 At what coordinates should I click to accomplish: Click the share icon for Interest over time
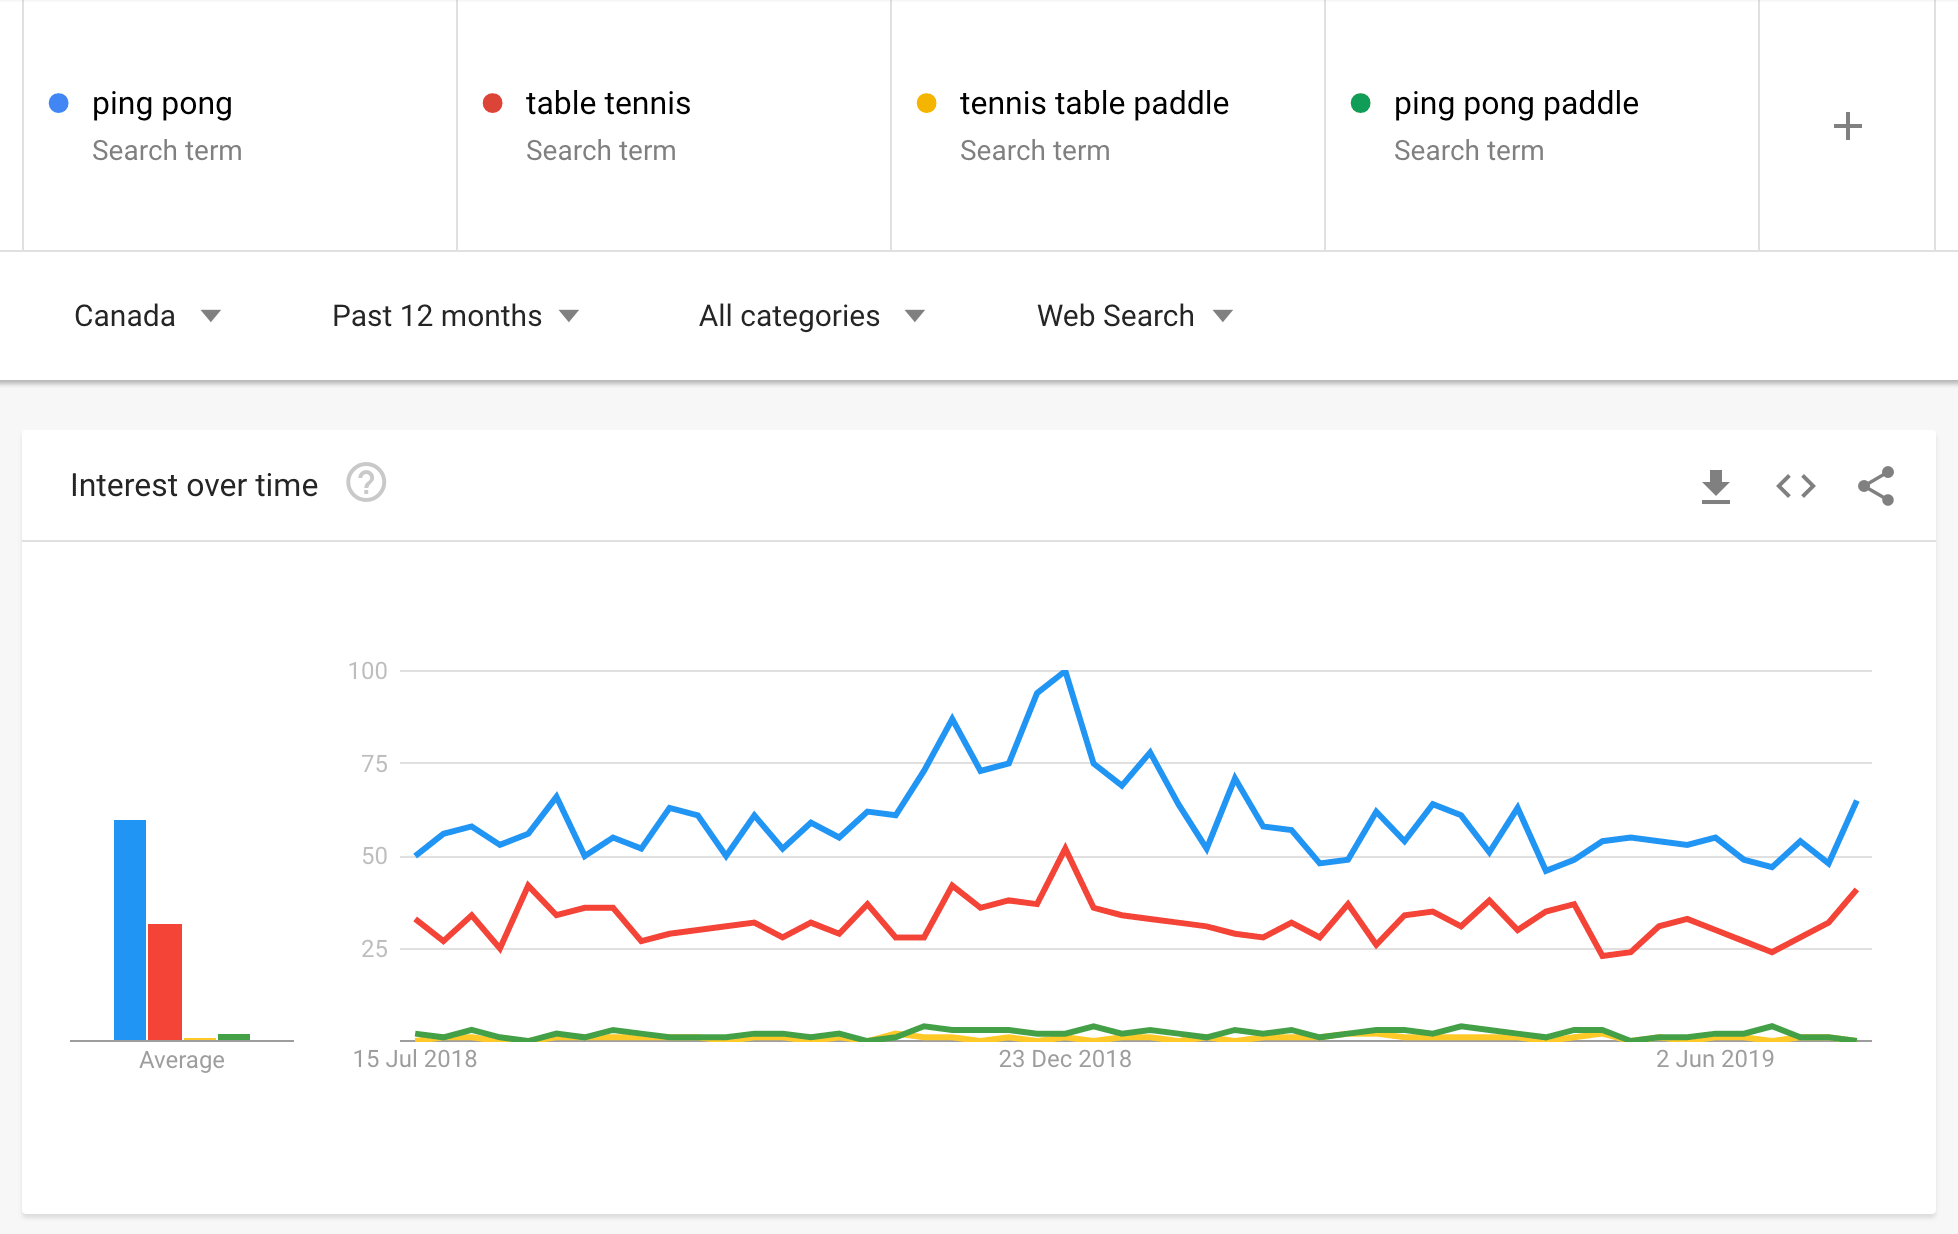tap(1876, 485)
